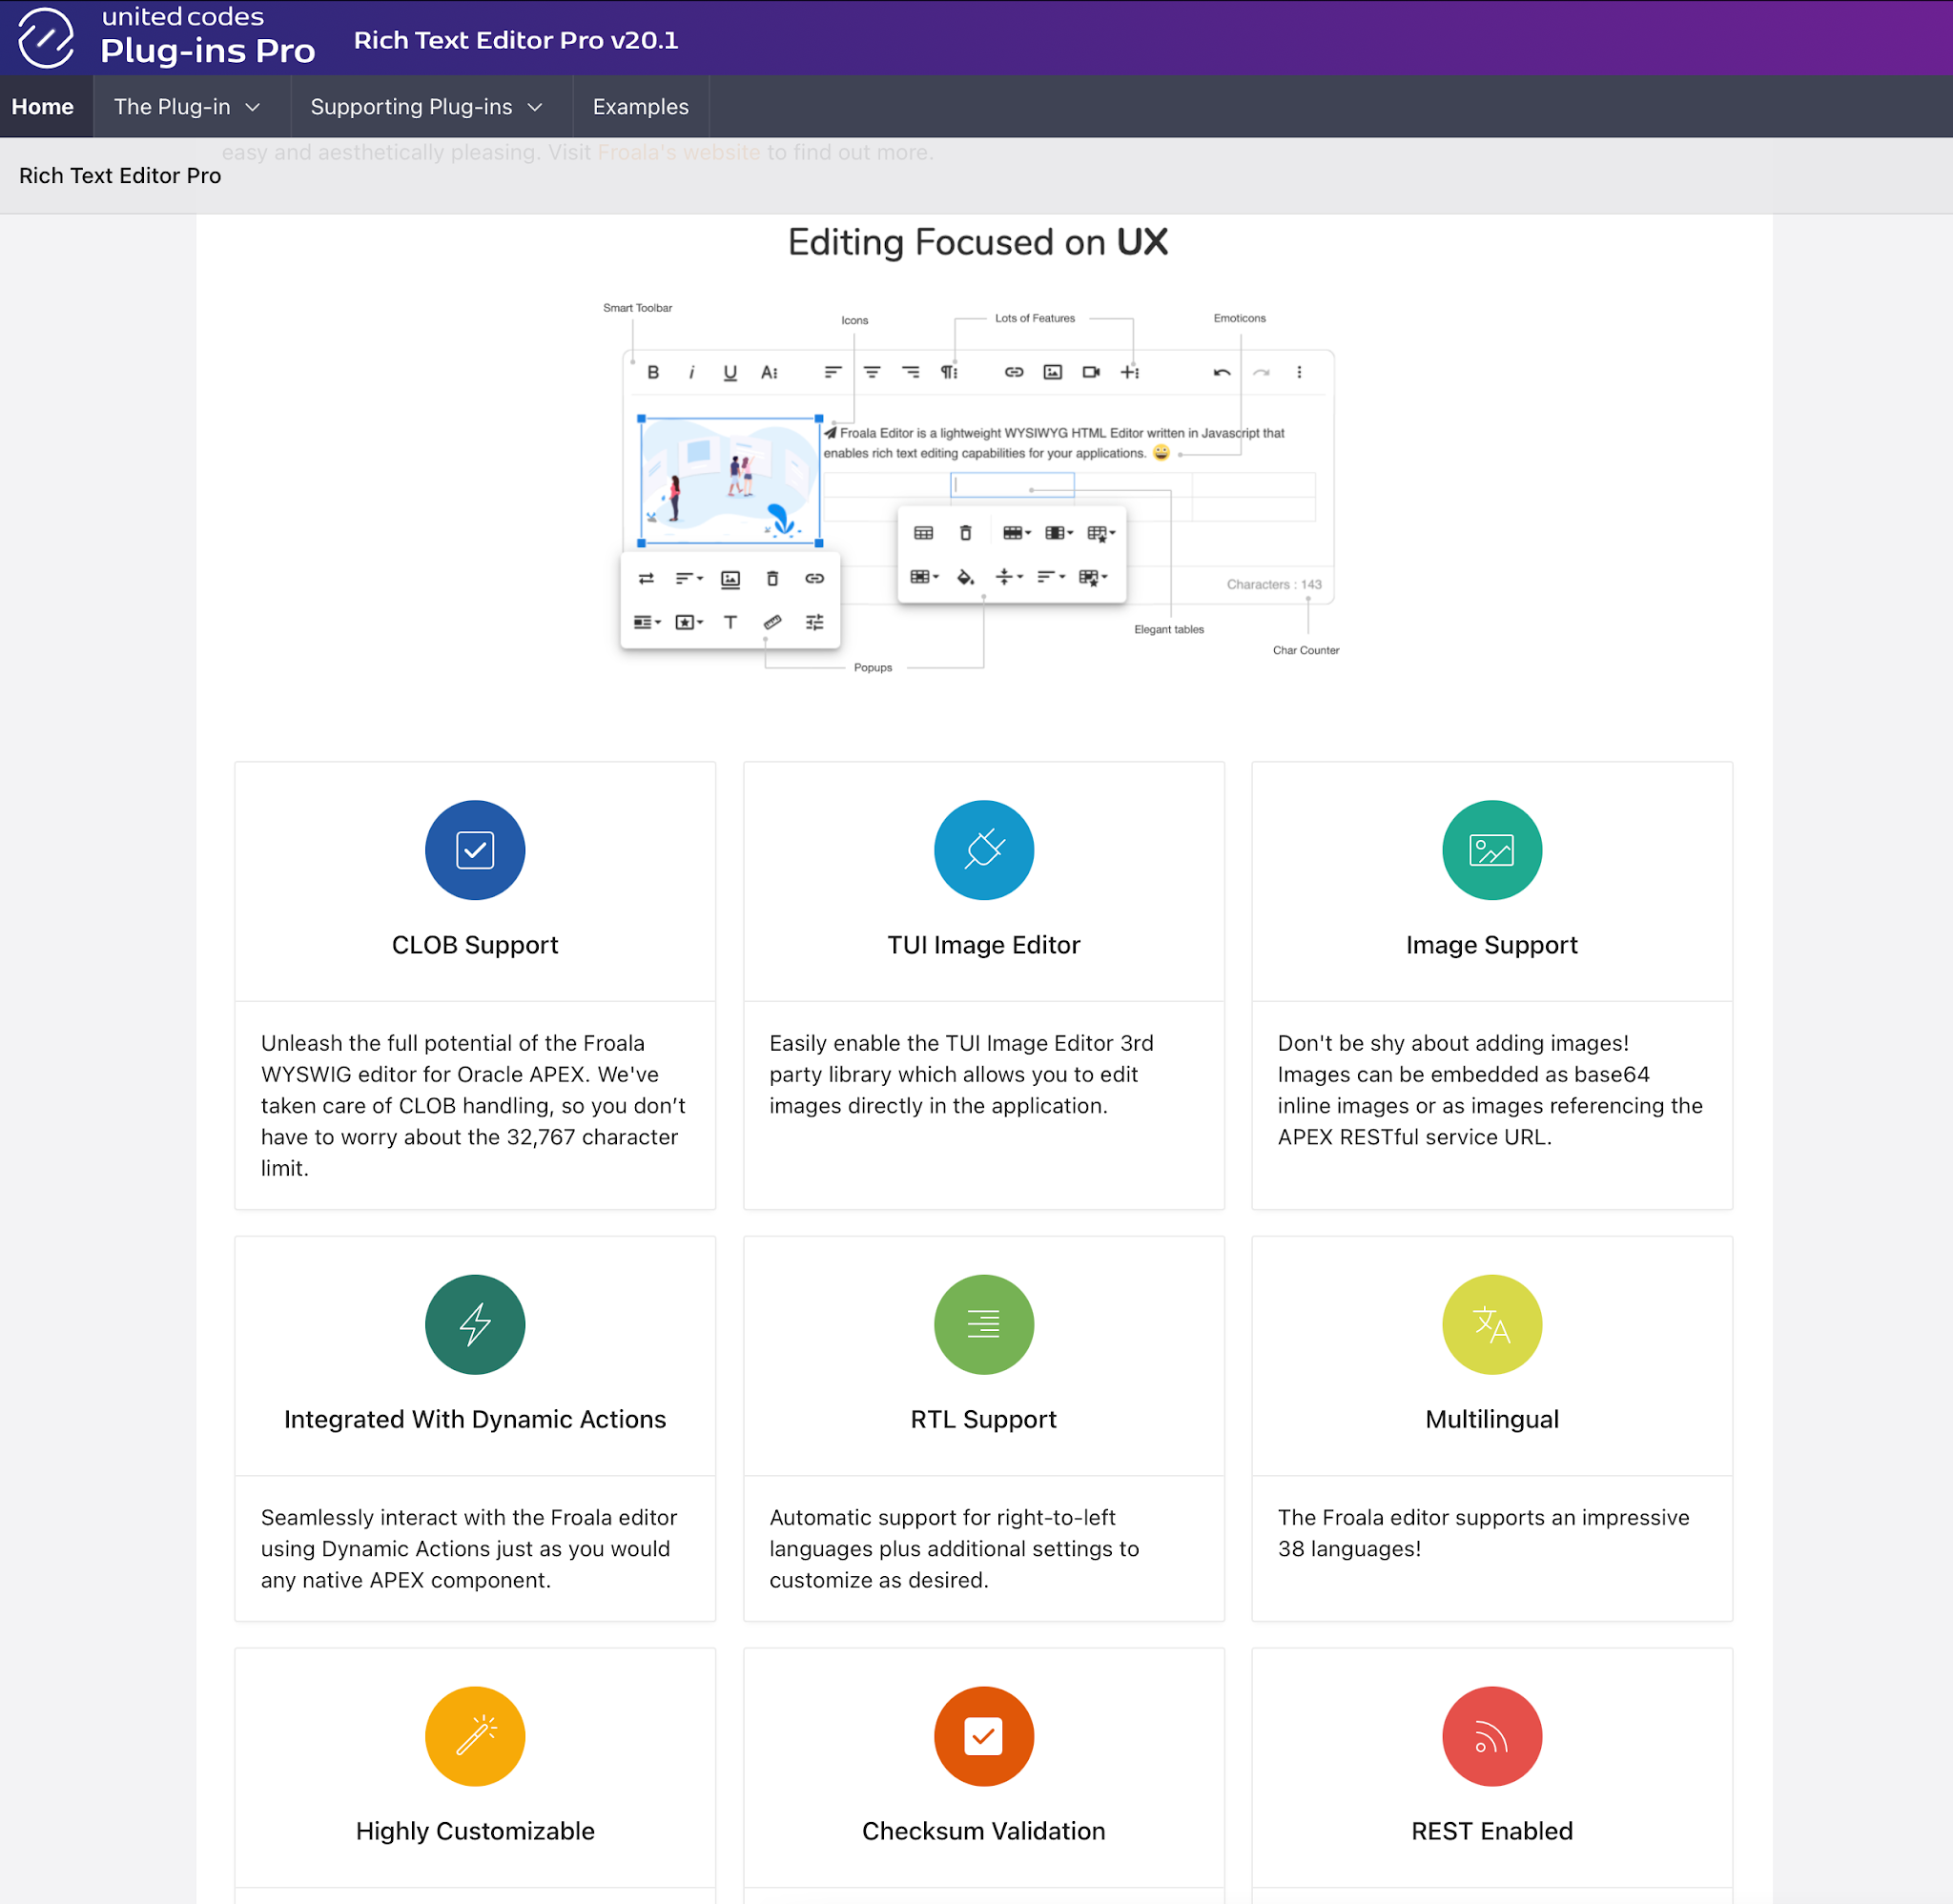Expand The Plug-in dropdown menu

tap(187, 107)
